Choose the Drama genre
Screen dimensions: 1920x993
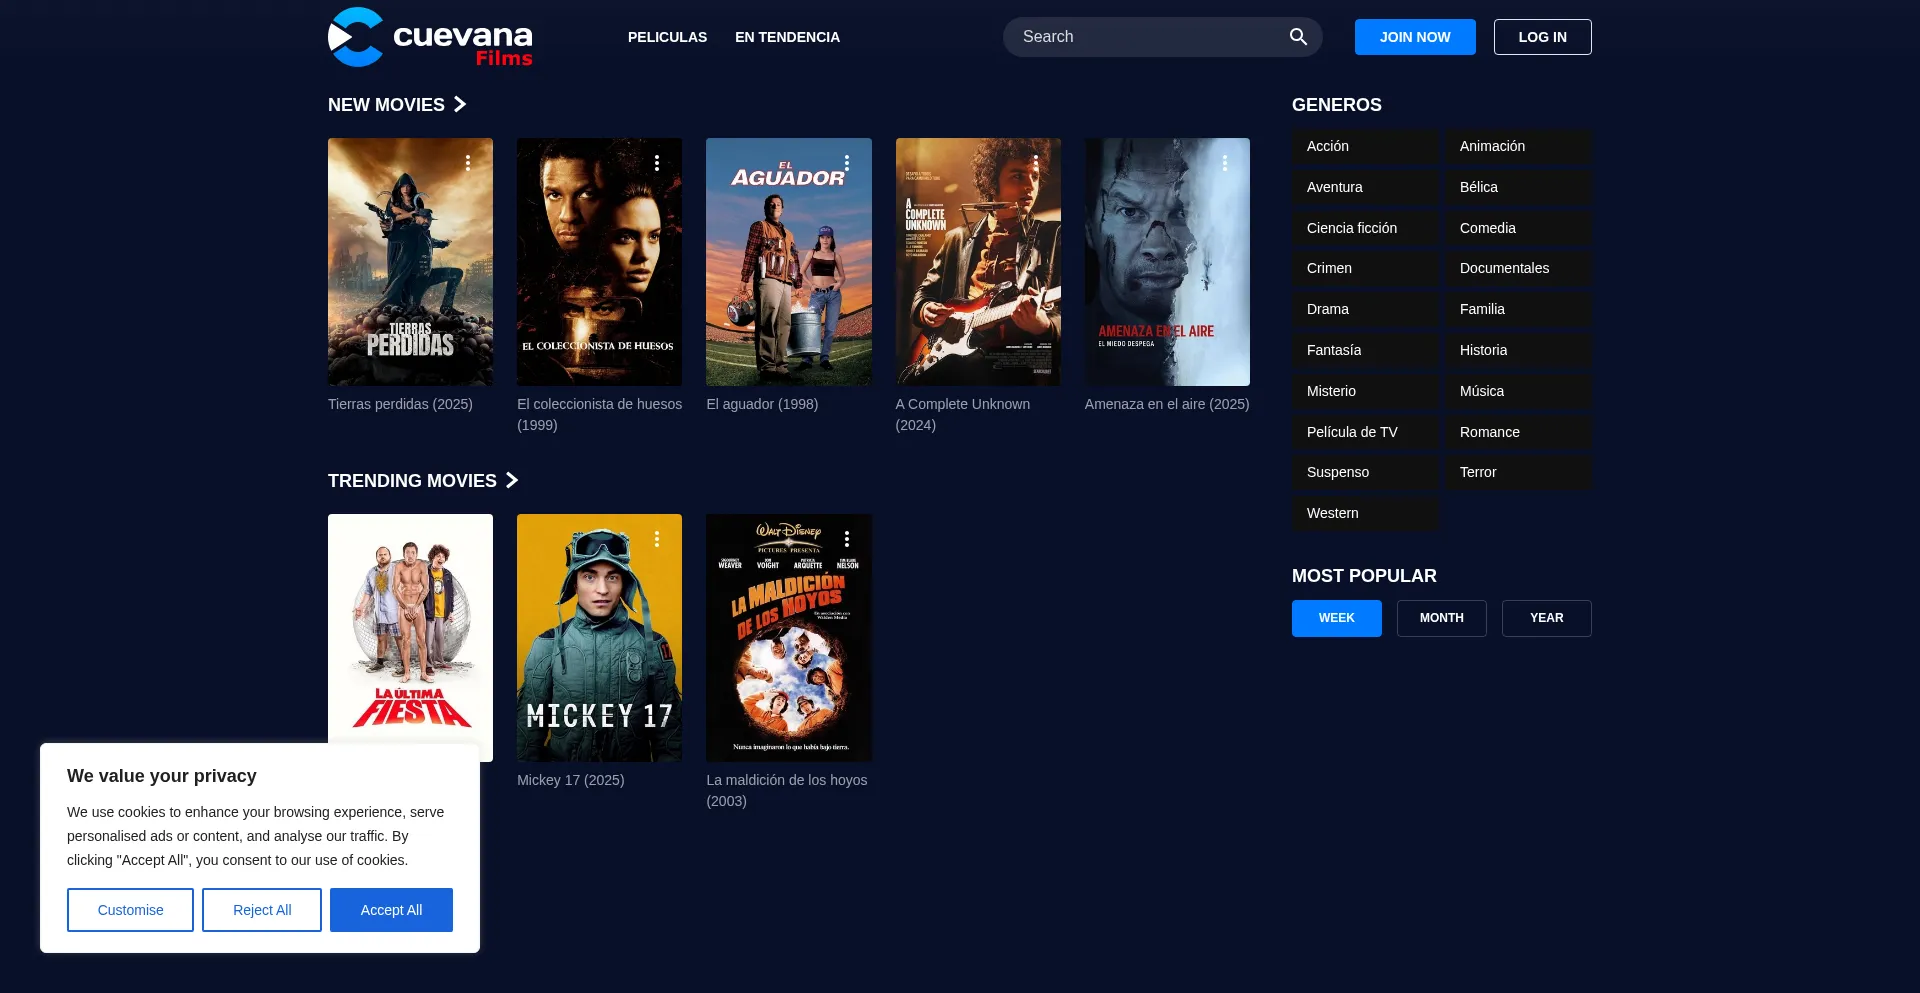point(1365,309)
